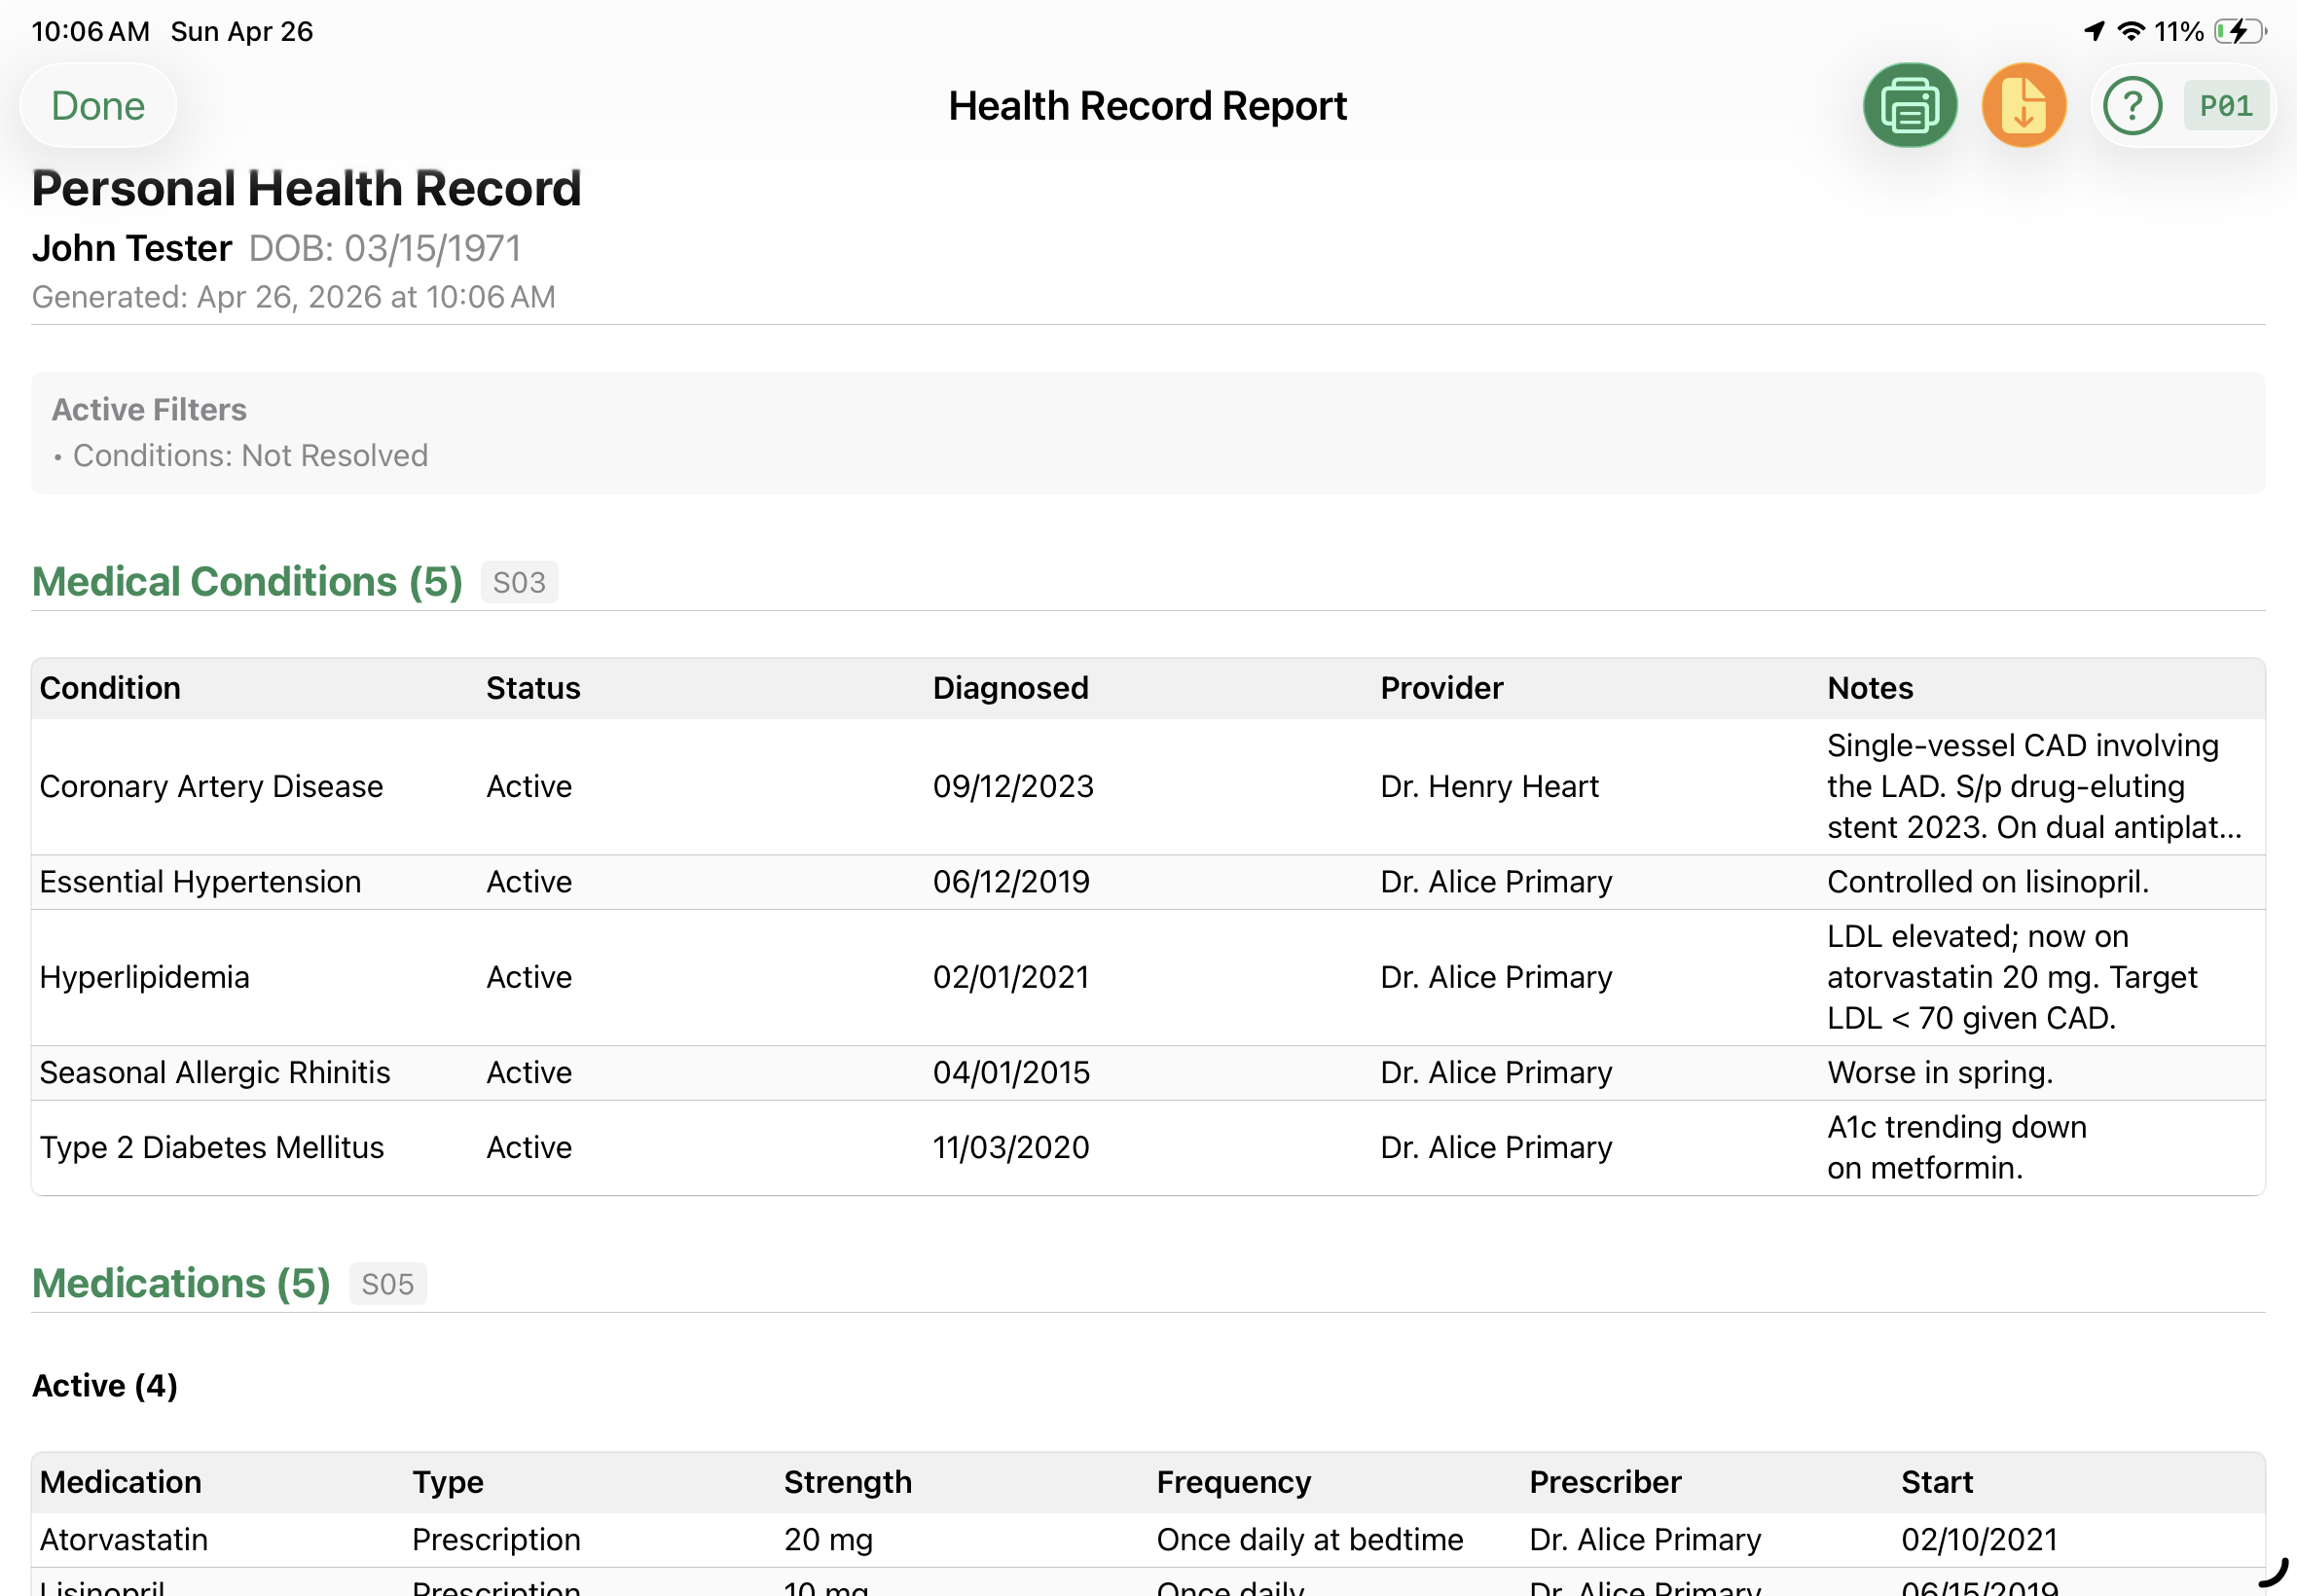Viewport: 2297px width, 1596px height.
Task: Click 'Conditions: Not Resolved' filter
Action: 250,455
